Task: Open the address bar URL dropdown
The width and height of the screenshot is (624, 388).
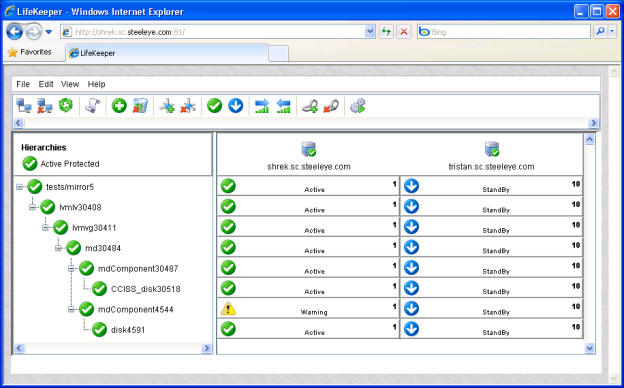Action: point(370,32)
